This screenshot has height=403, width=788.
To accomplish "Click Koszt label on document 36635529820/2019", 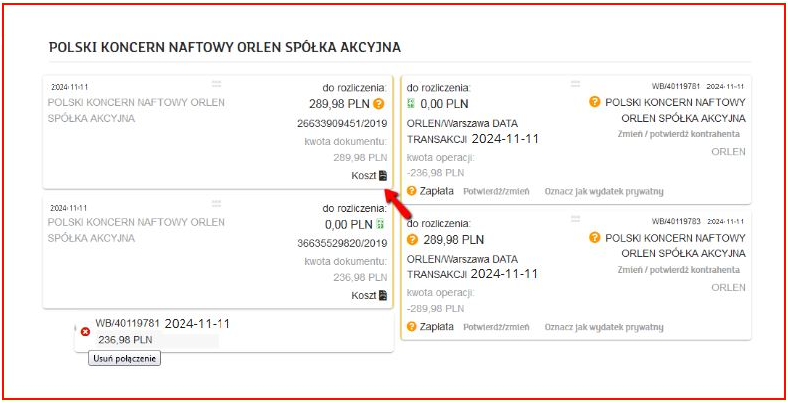I will pyautogui.click(x=364, y=295).
